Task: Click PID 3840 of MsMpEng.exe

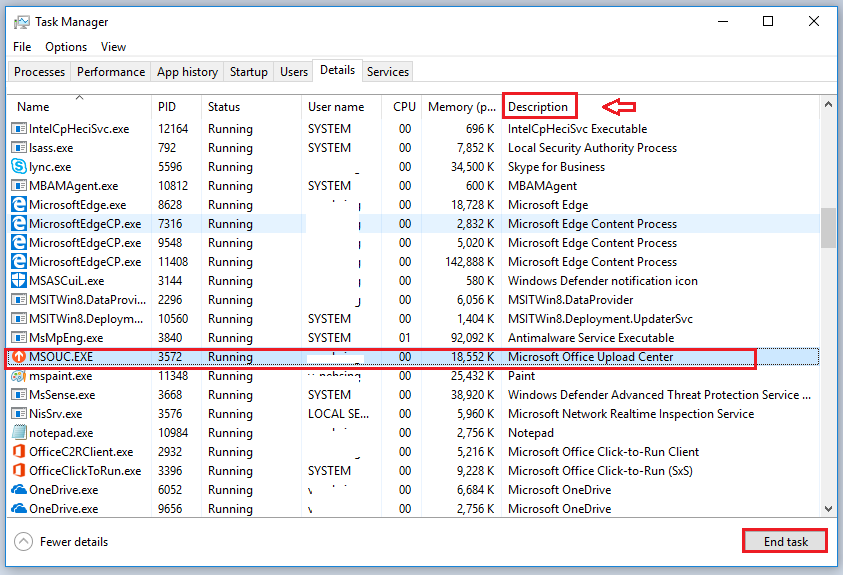Action: tap(170, 338)
